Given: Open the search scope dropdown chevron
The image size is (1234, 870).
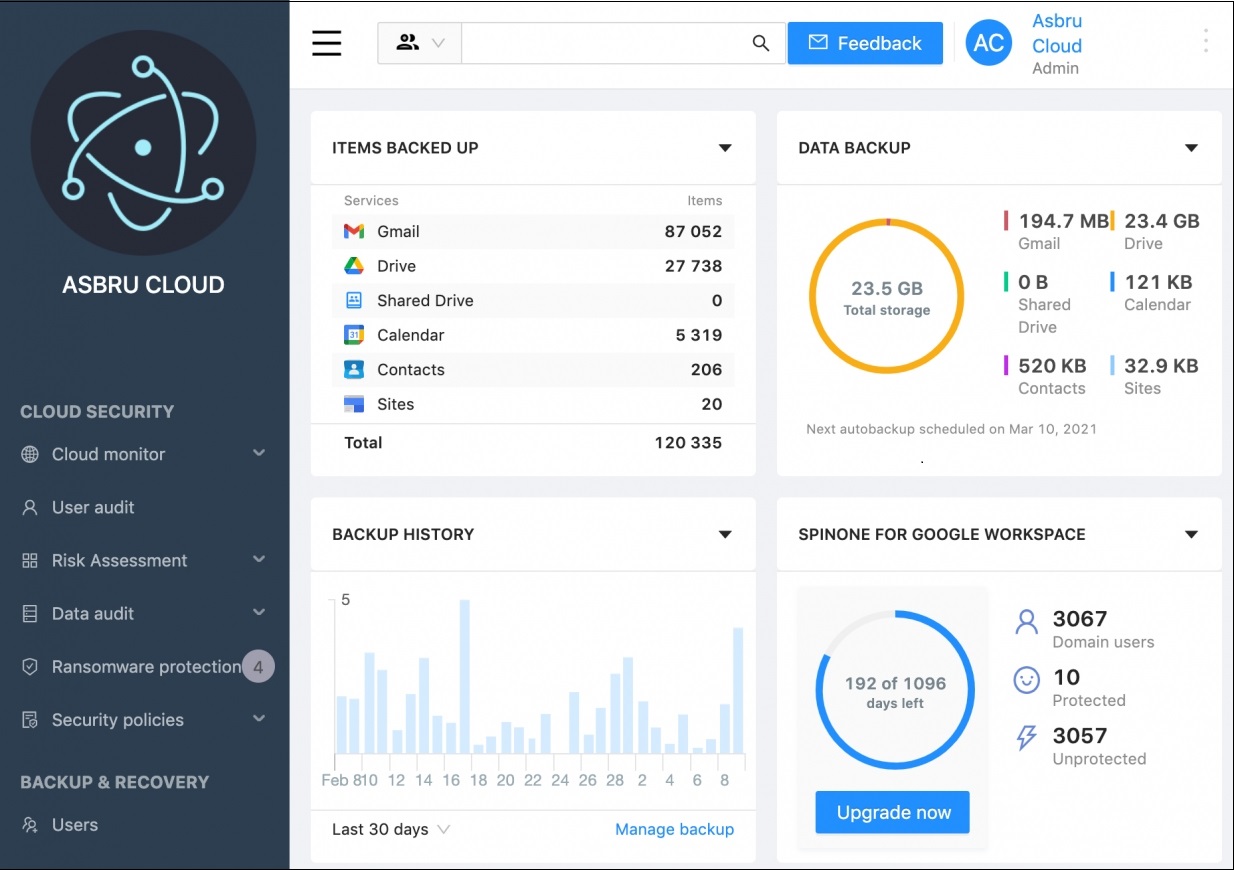Looking at the screenshot, I should pos(437,43).
